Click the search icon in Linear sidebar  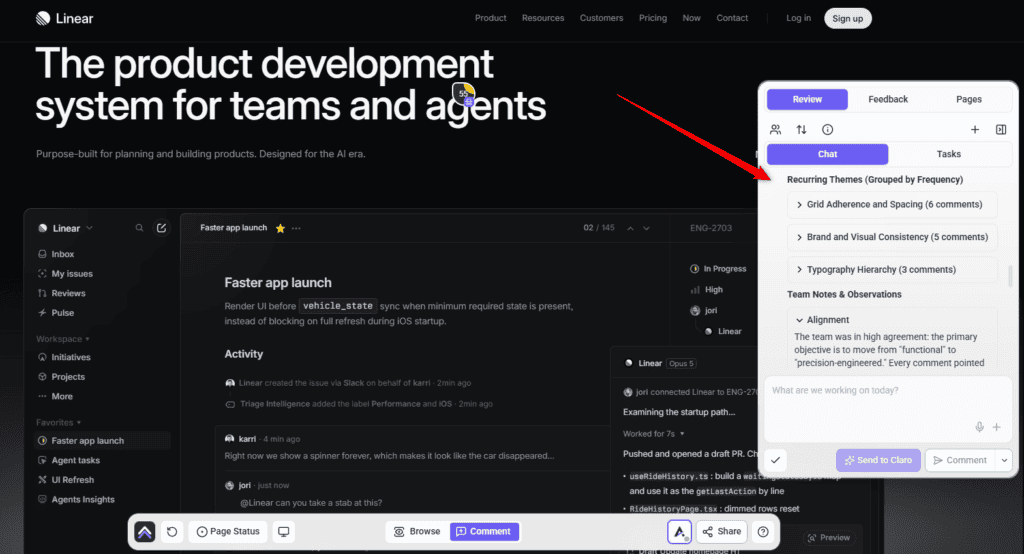click(x=139, y=228)
